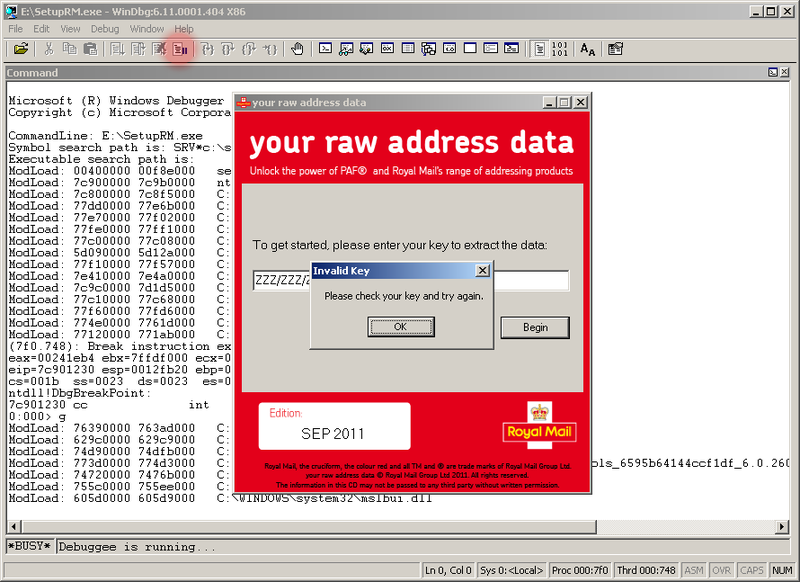Viewport: 800px width, 582px height.
Task: Open the Help menu
Action: 184,29
